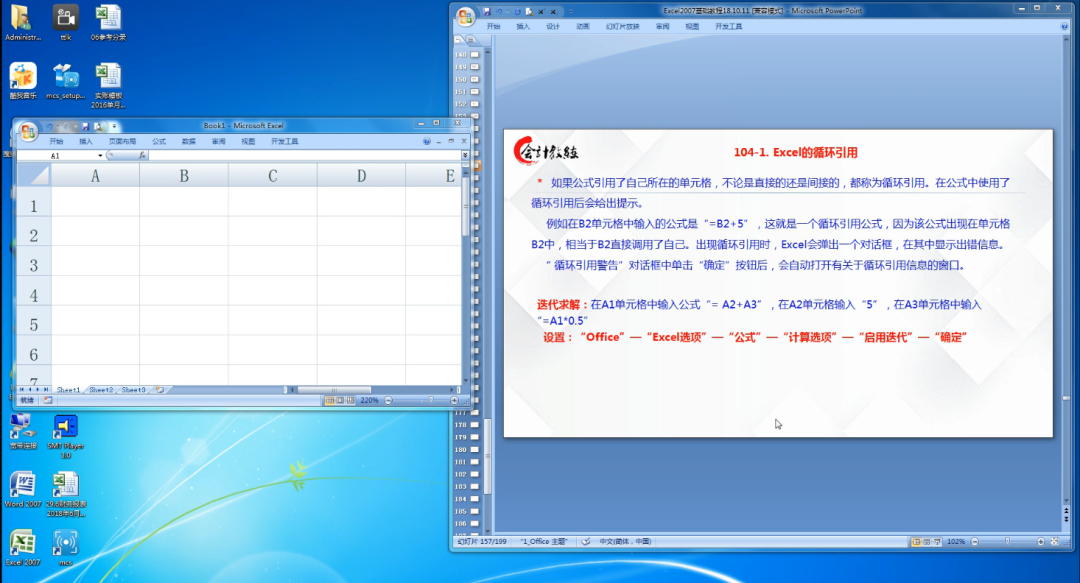Screen dimensions: 1080x583
Task: Click the Name Box showing A1
Action: tap(56, 156)
